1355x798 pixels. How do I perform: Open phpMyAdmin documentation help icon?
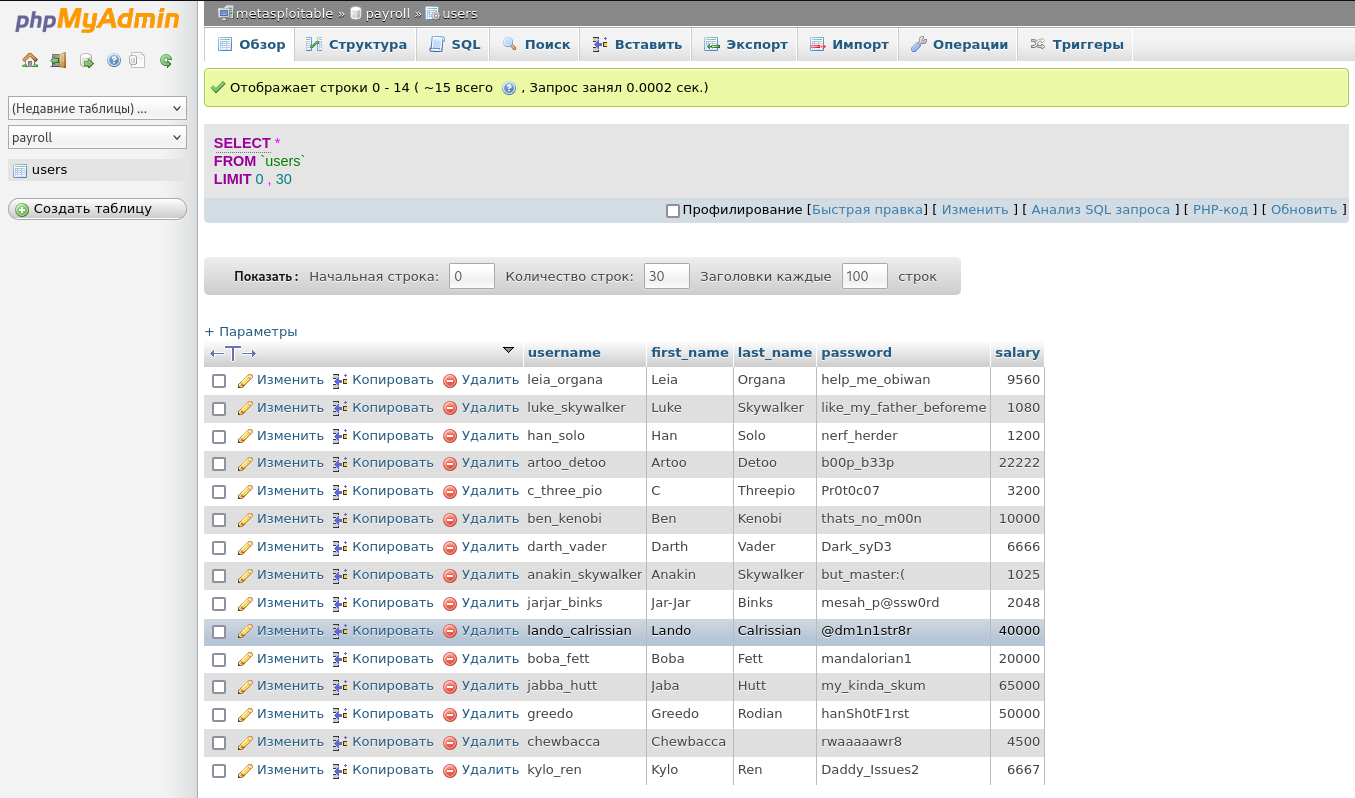[x=114, y=60]
